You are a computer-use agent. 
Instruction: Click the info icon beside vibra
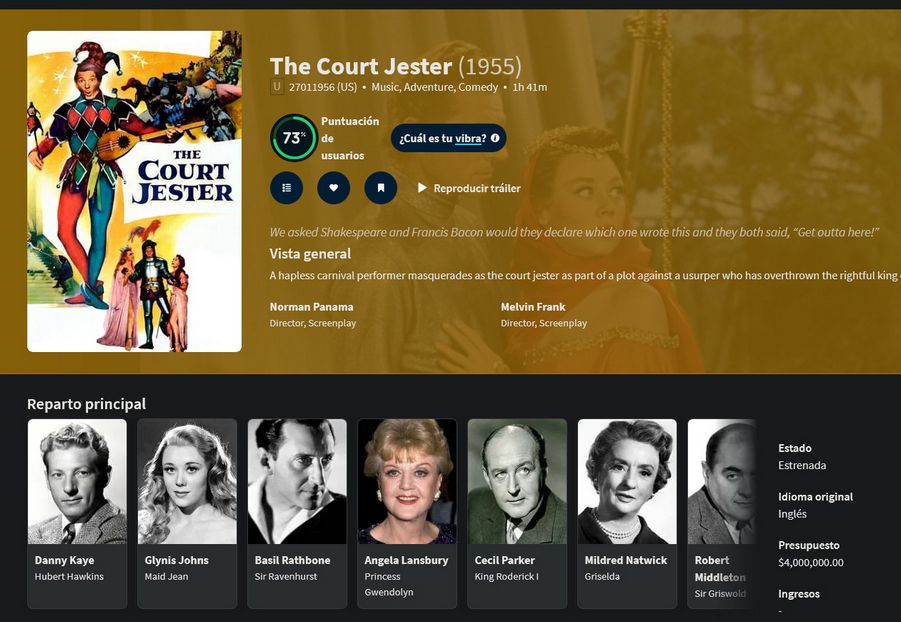click(495, 138)
